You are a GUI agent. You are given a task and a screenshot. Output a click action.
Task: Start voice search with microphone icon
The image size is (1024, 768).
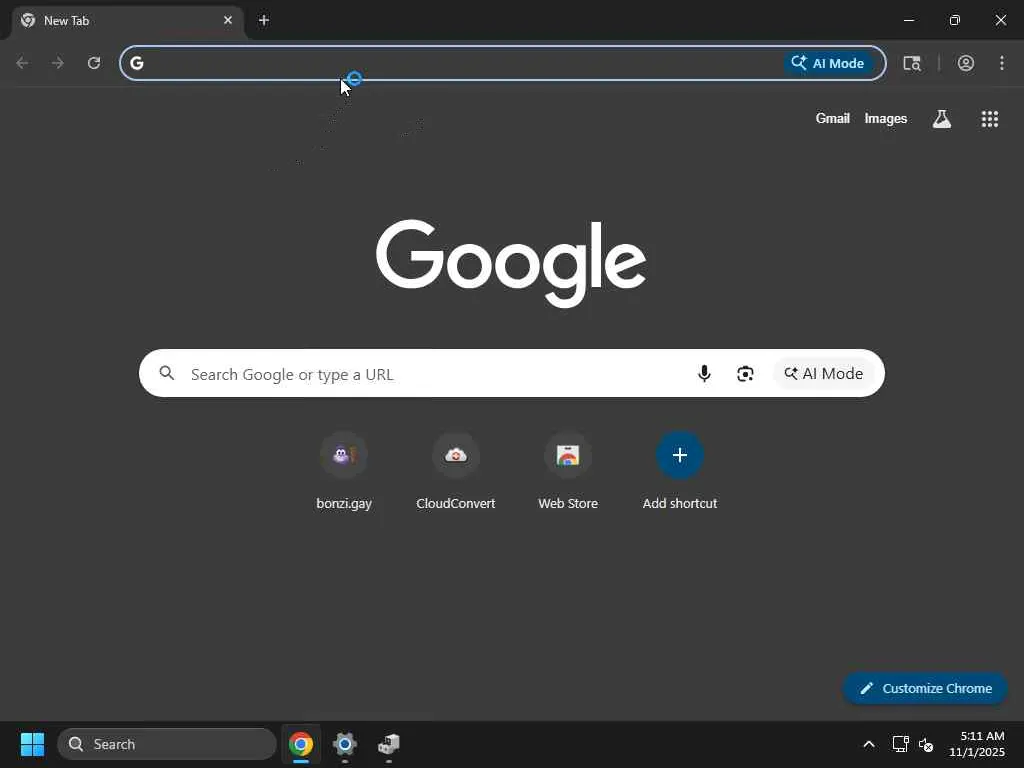click(704, 374)
